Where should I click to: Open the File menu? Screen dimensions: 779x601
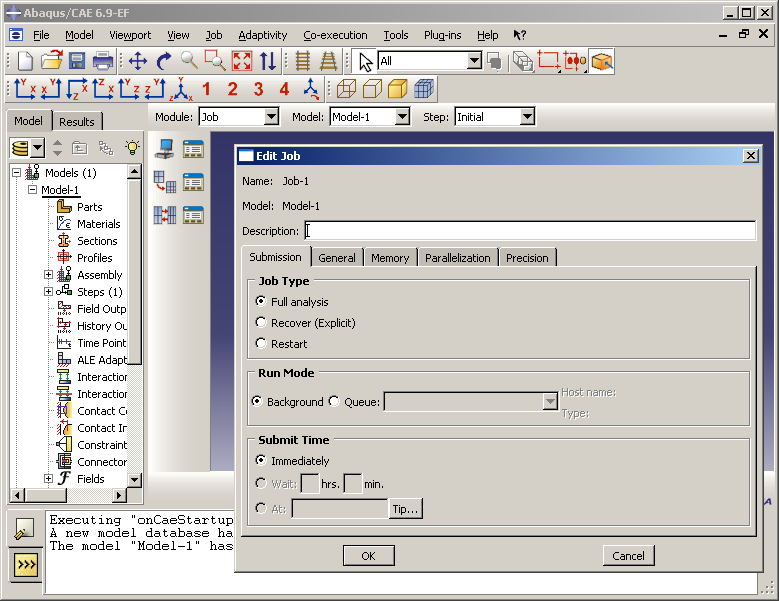click(41, 35)
